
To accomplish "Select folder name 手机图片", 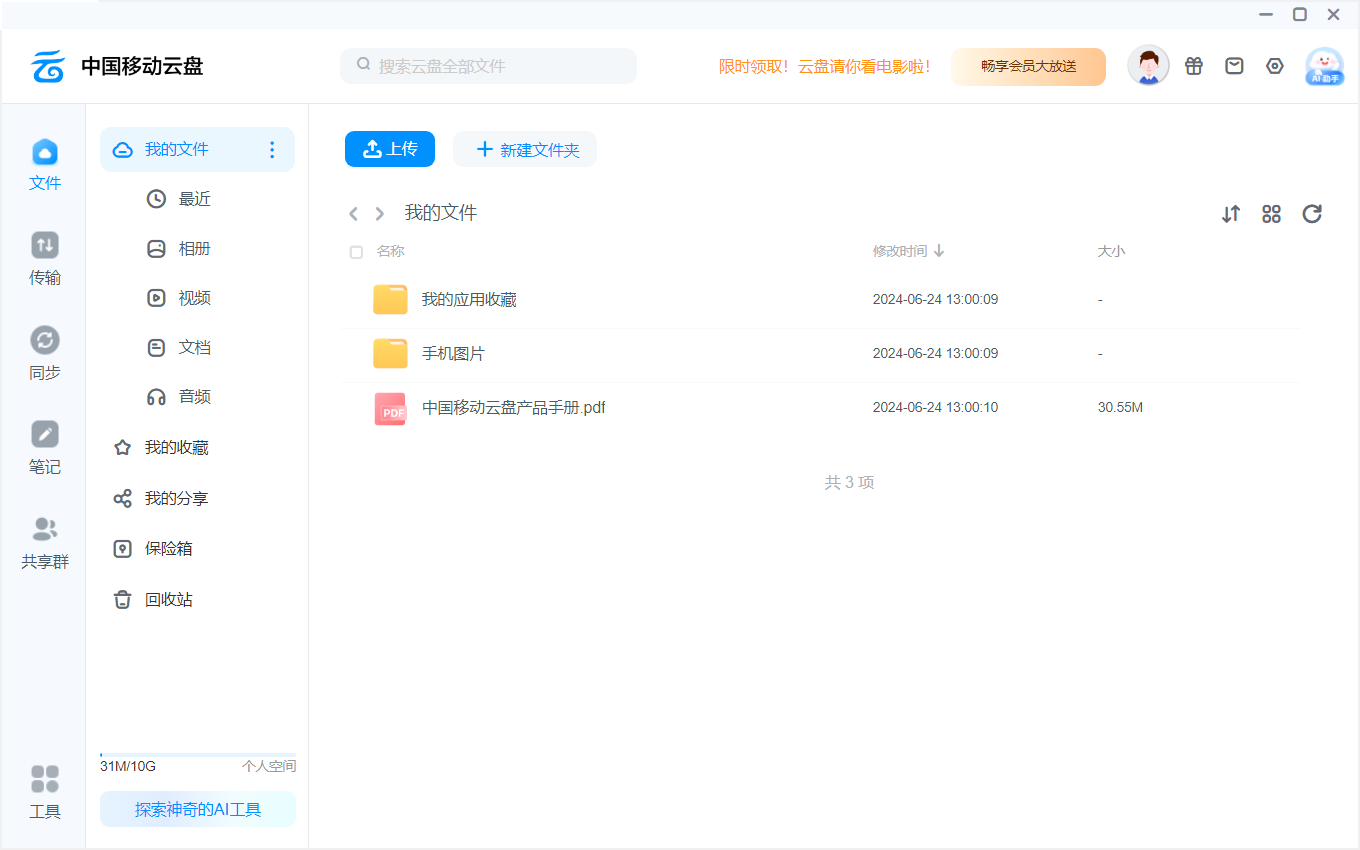I will [453, 354].
